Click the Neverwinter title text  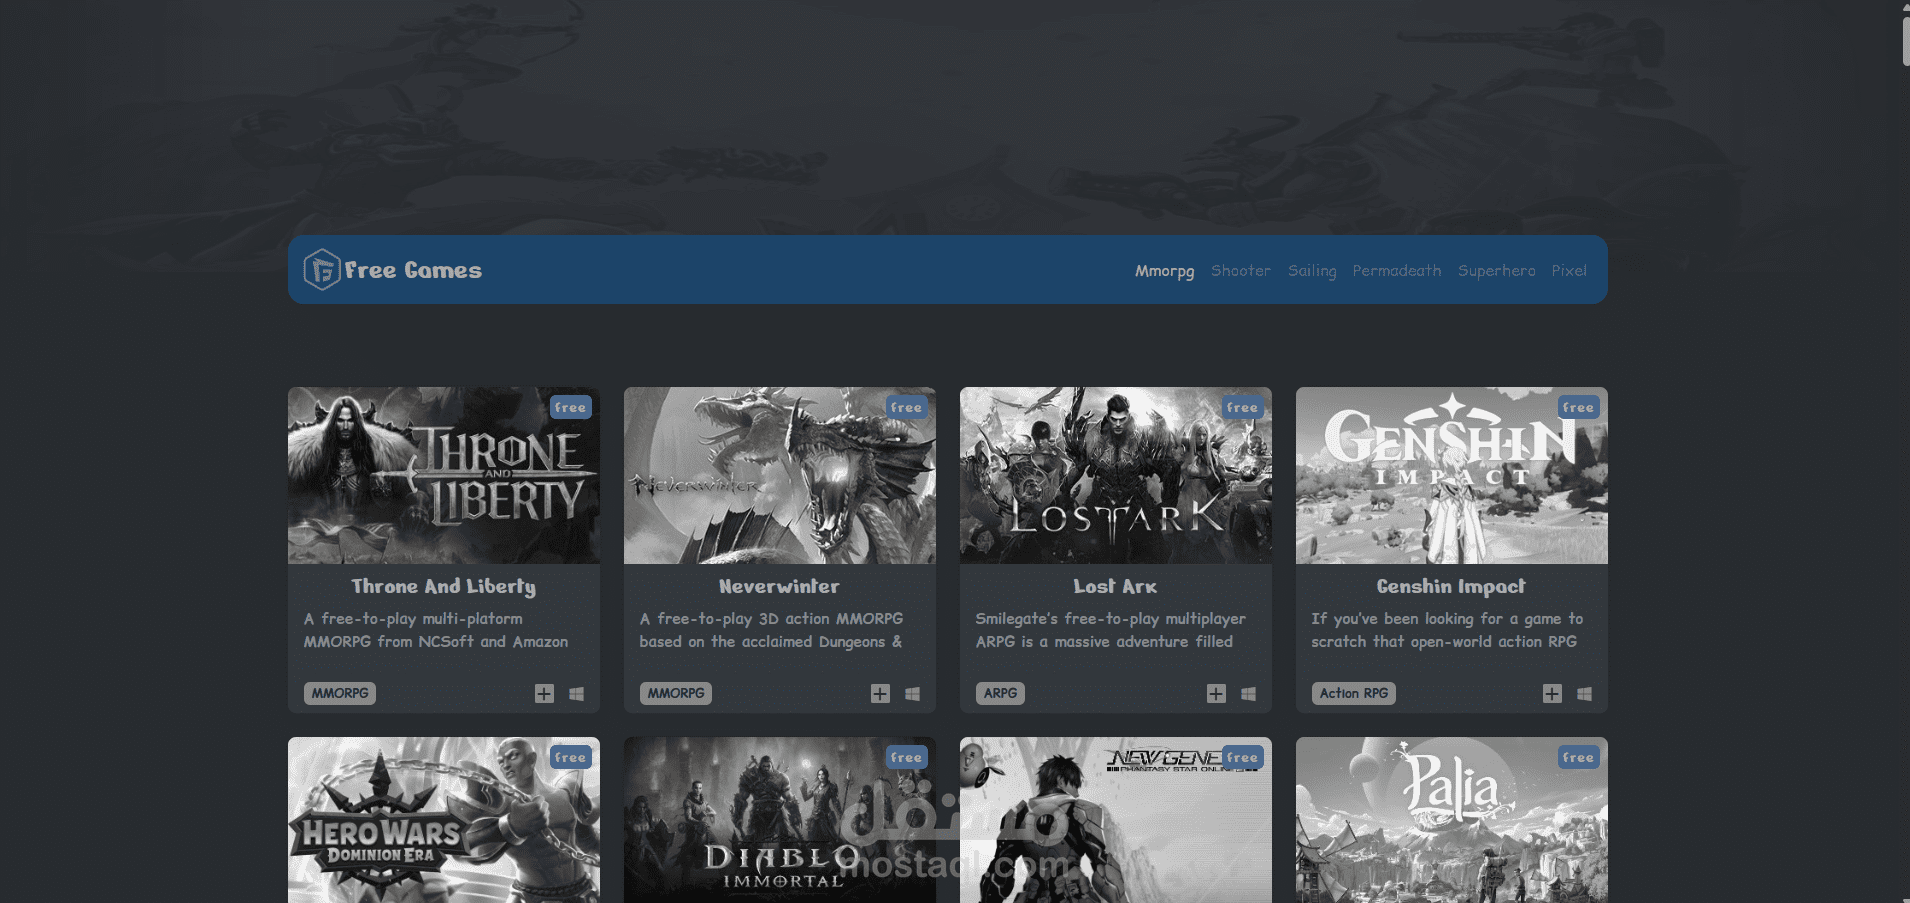click(x=780, y=587)
